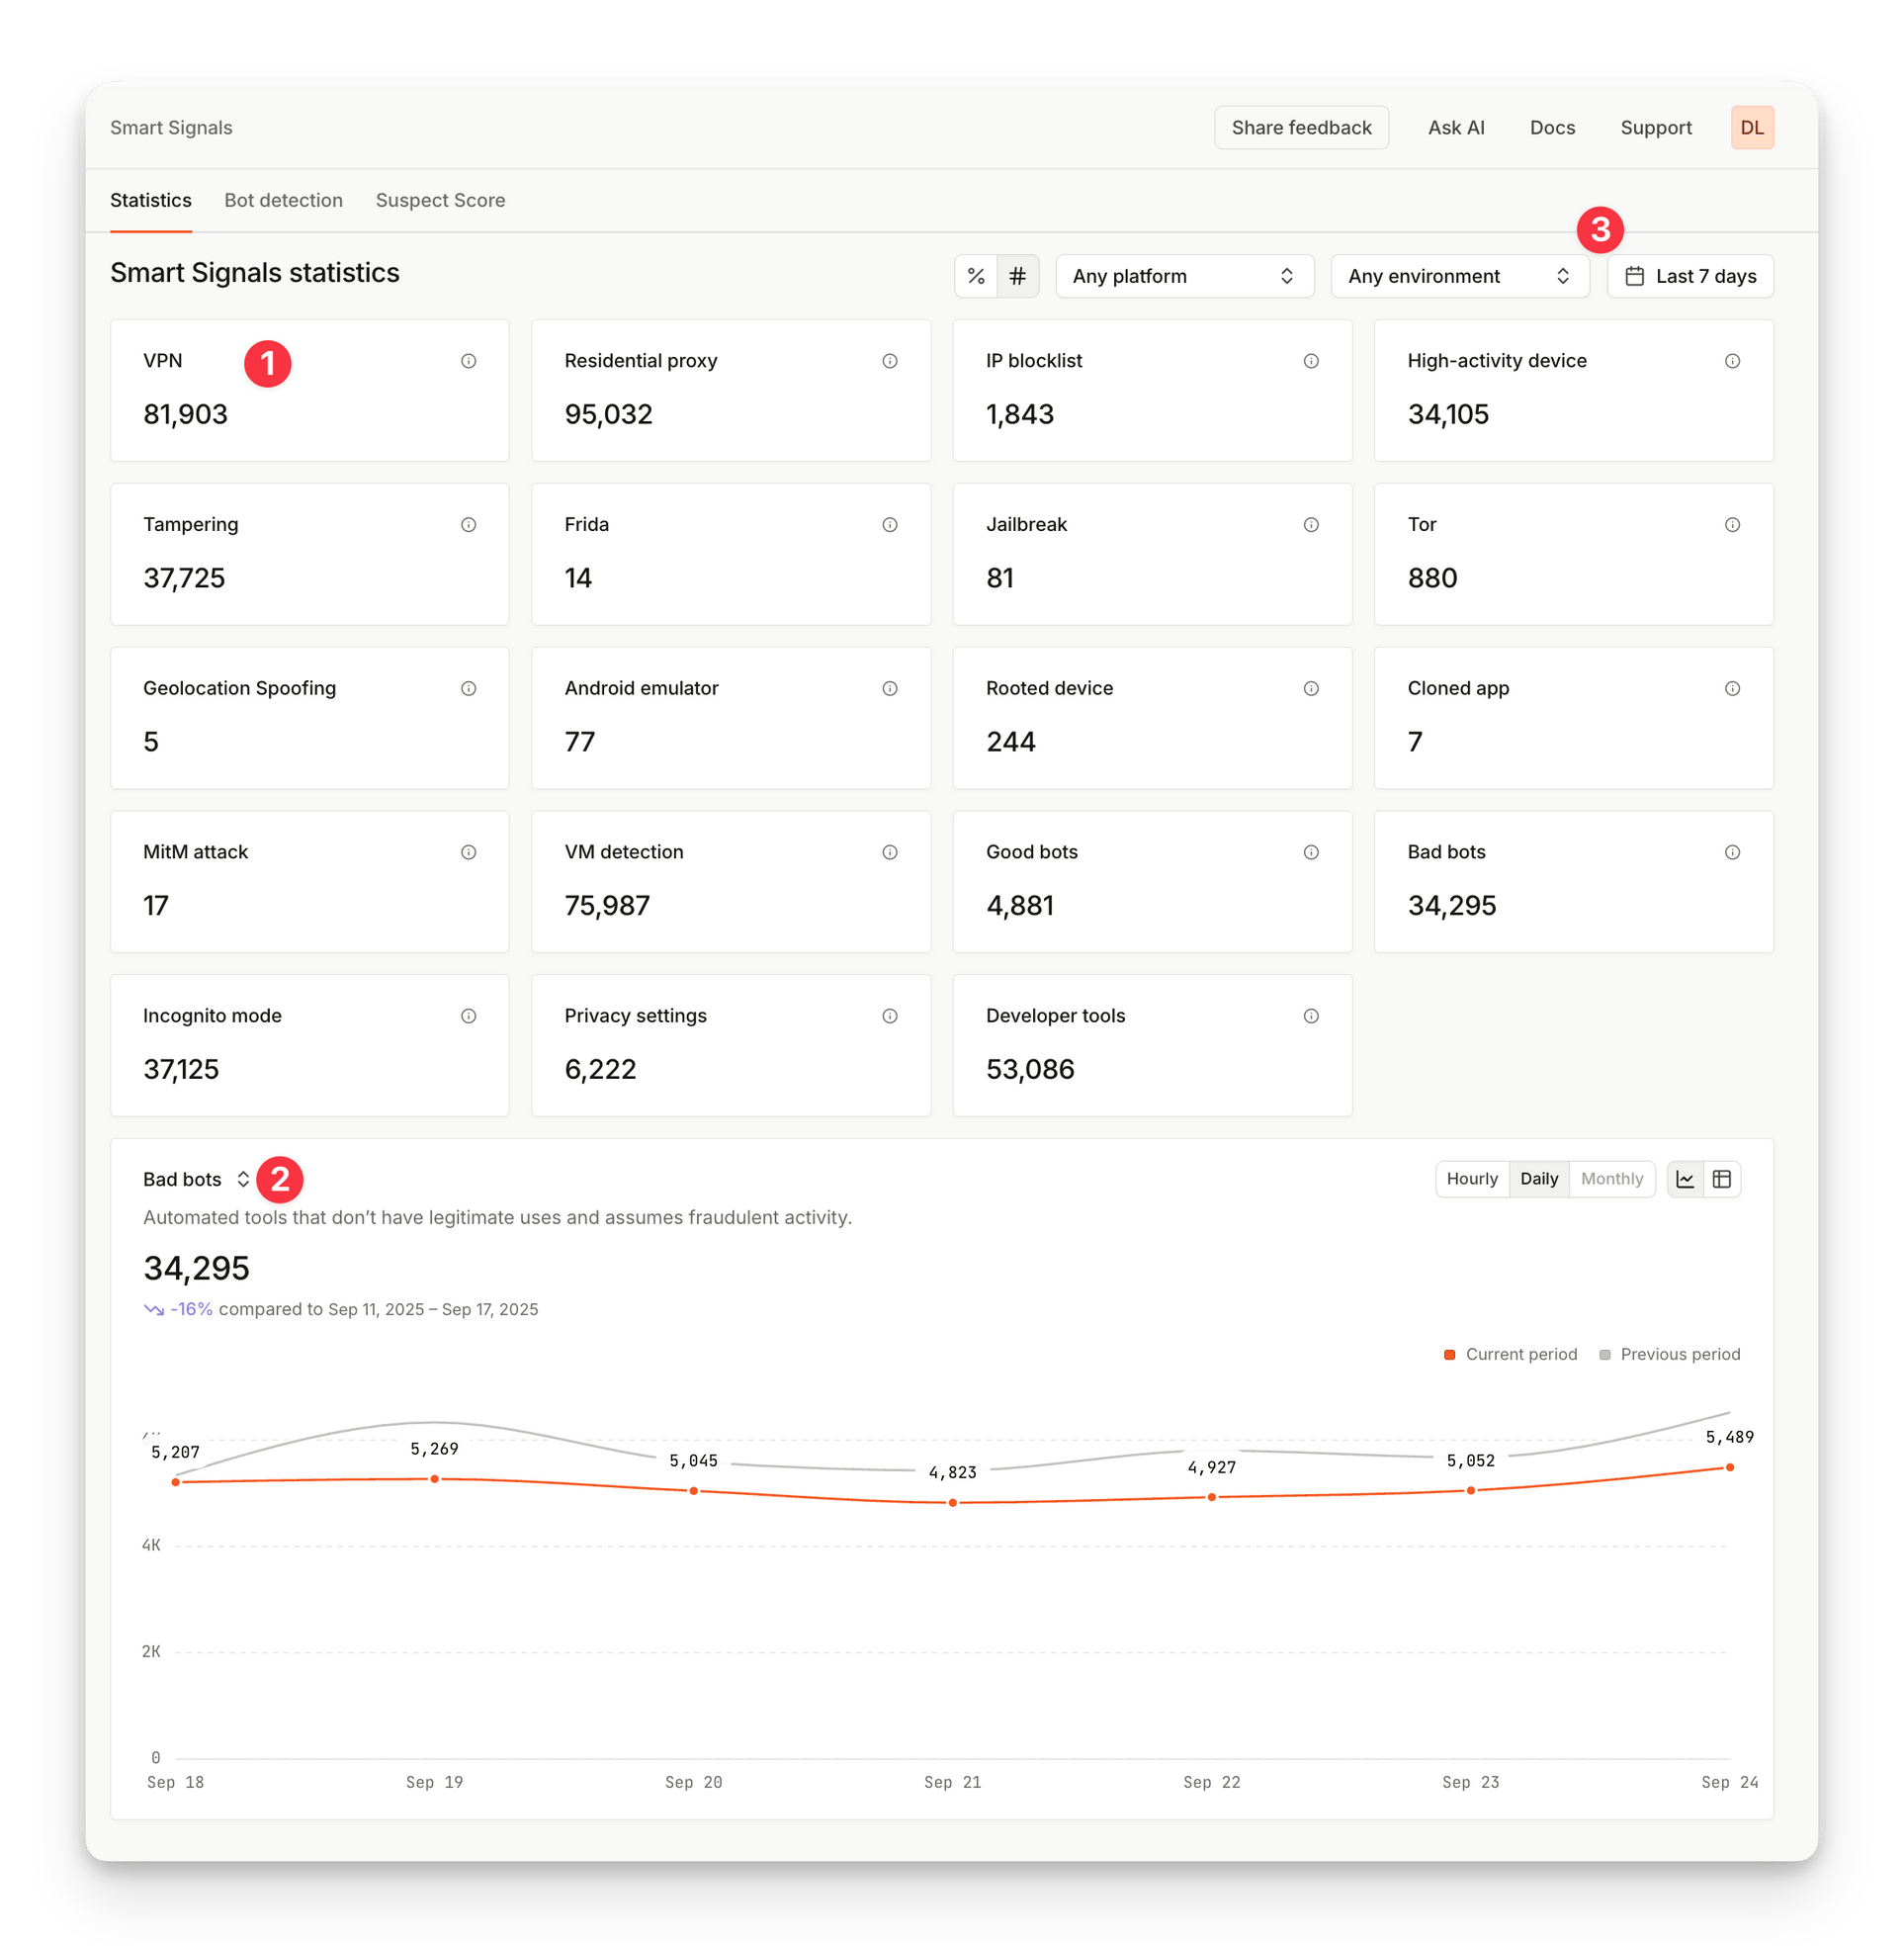Viewport: 1904px width, 1946px height.
Task: Click the Sep 22 data point 4,927
Action: tap(1211, 1497)
